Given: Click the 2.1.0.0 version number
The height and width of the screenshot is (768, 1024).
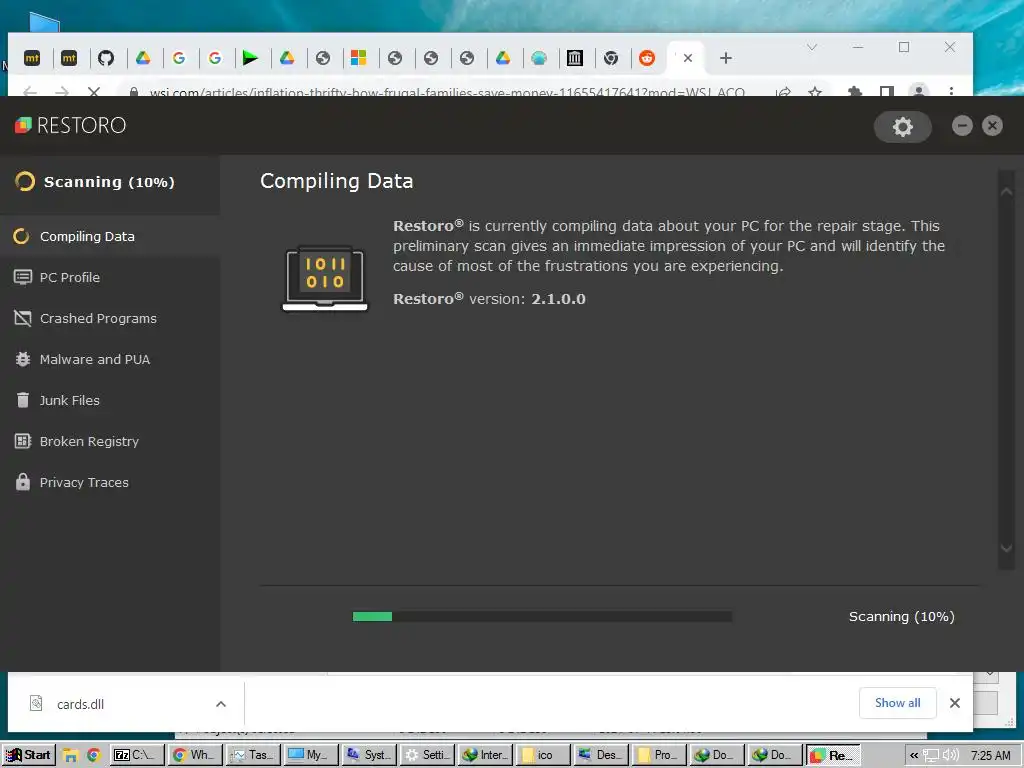Looking at the screenshot, I should 558,299.
